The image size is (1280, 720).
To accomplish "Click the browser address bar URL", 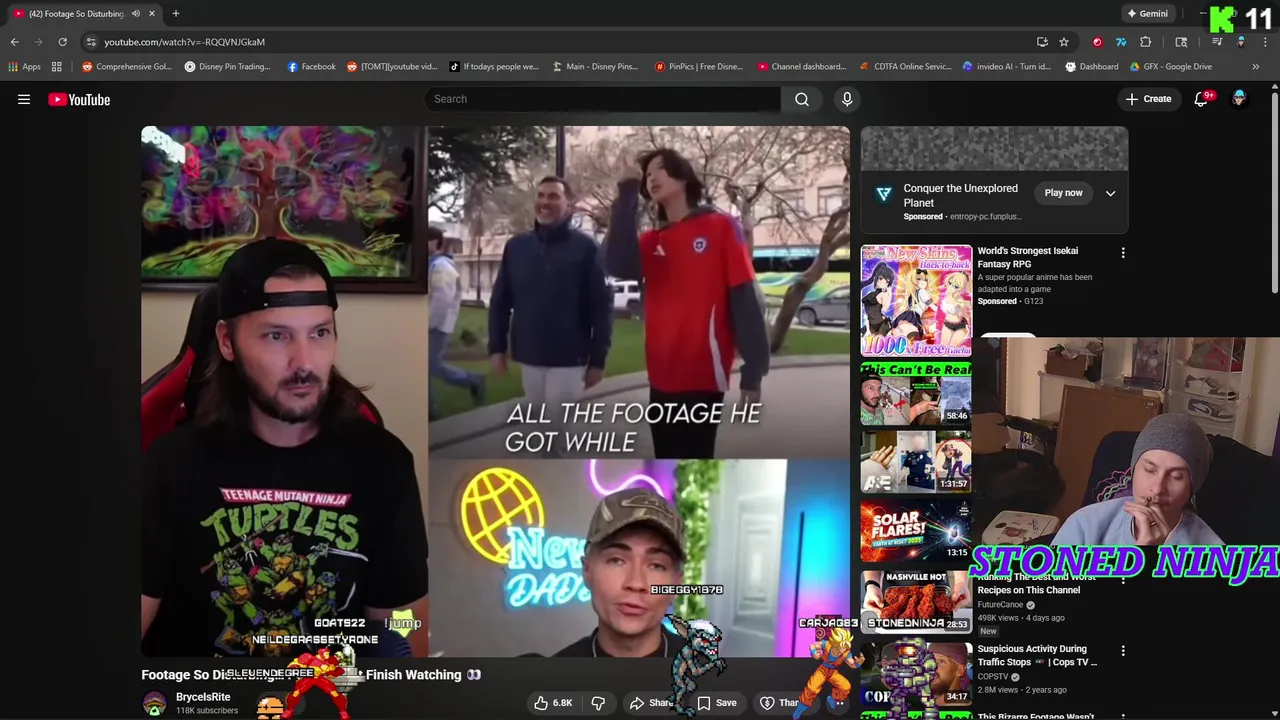I will [184, 42].
